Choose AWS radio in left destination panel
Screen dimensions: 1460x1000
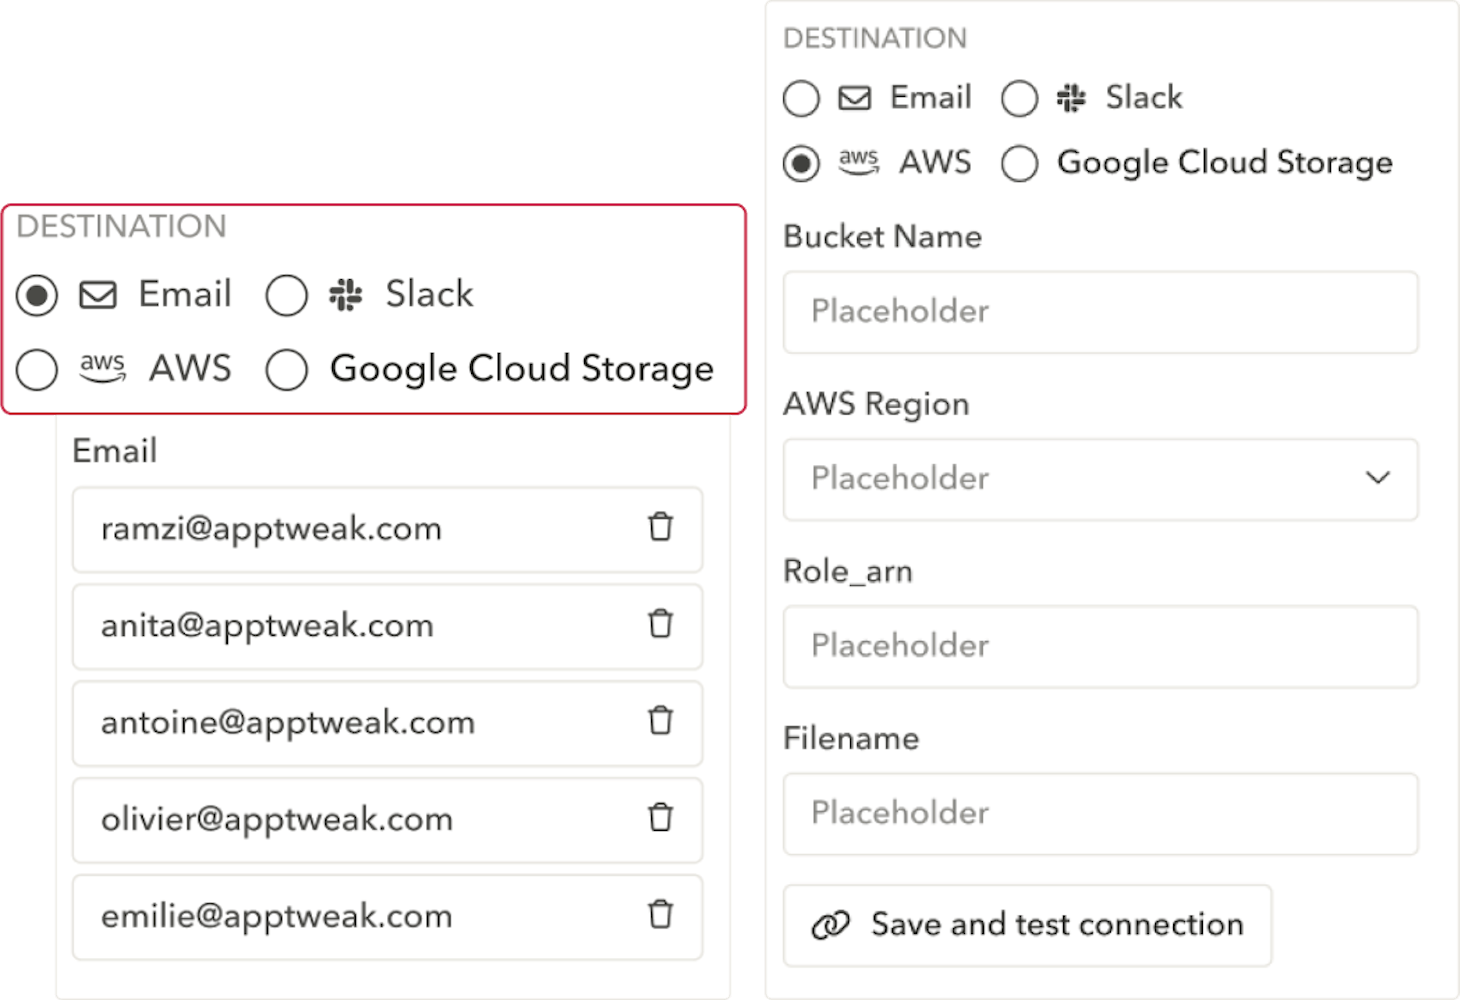pos(37,370)
